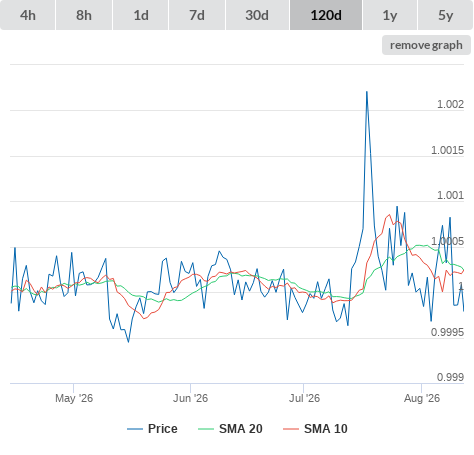474x455 pixels.
Task: Switch chart to 1y range
Action: (x=390, y=15)
